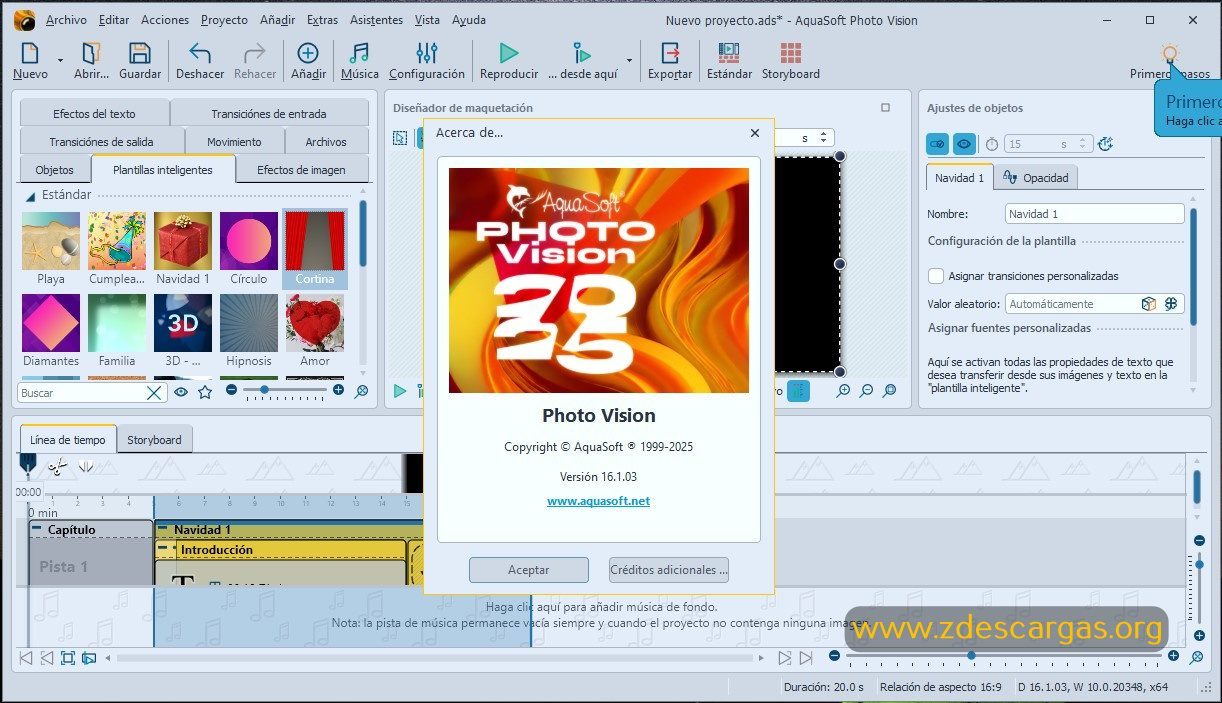Viewport: 1222px width, 703px height.
Task: Select the Diamantes template thumbnail
Action: (x=51, y=323)
